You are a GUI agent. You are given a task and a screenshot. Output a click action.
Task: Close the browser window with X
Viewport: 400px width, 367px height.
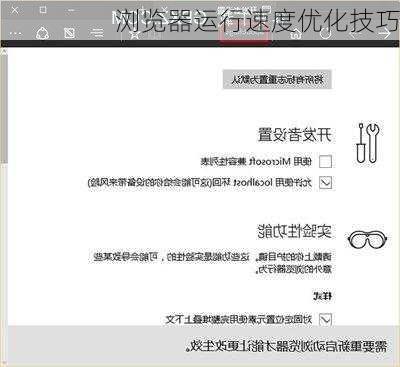15,10
